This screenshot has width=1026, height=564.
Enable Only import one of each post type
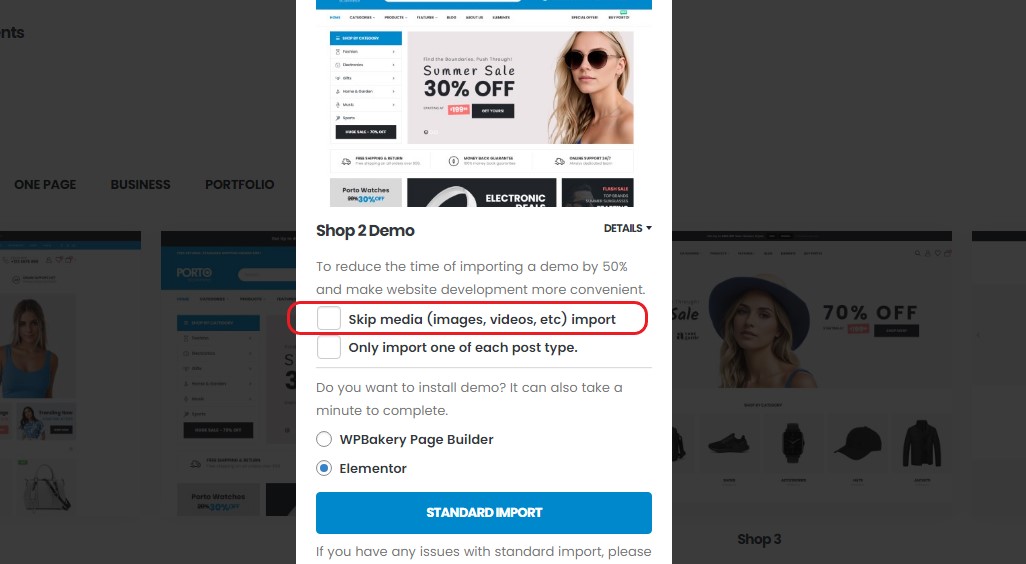(328, 347)
